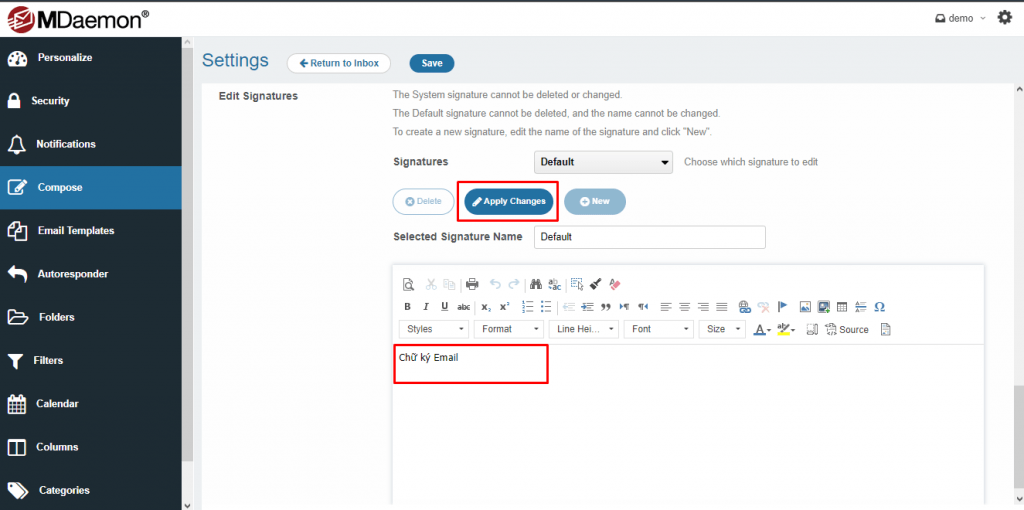Click the insert link icon
The height and width of the screenshot is (510, 1024).
(744, 307)
